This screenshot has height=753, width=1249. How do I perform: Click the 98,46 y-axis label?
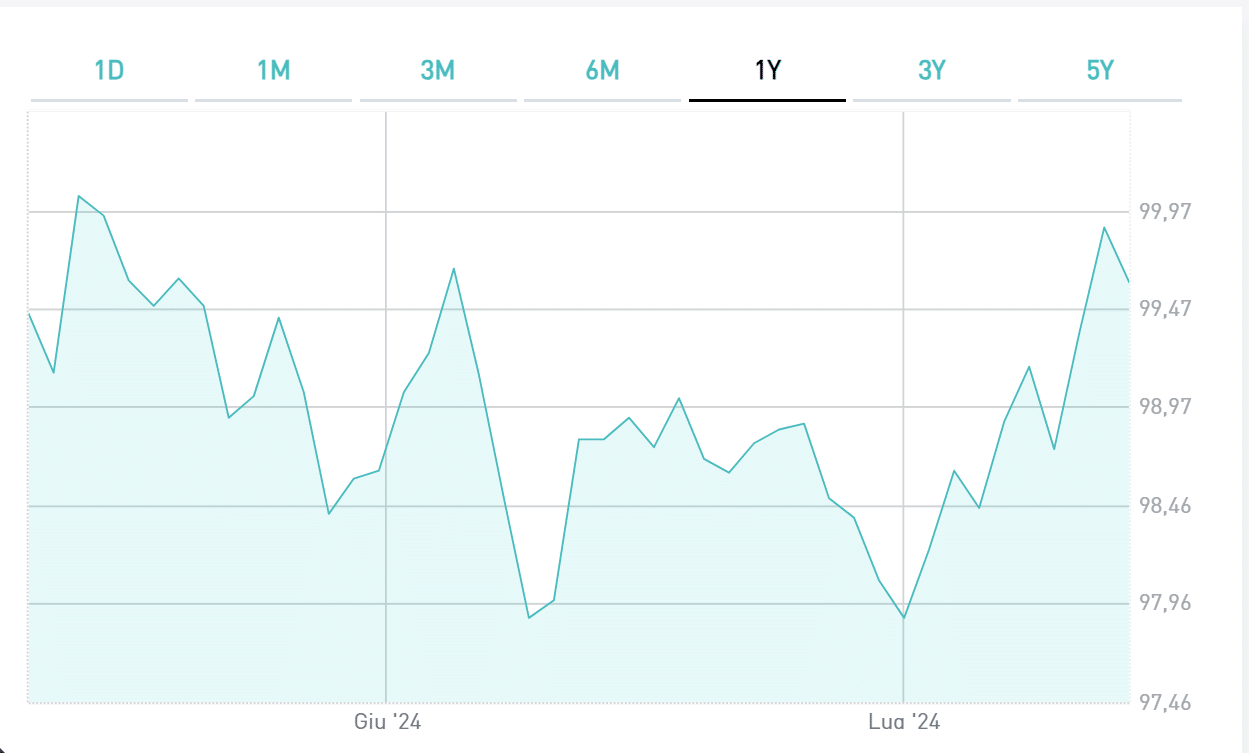(x=1165, y=506)
